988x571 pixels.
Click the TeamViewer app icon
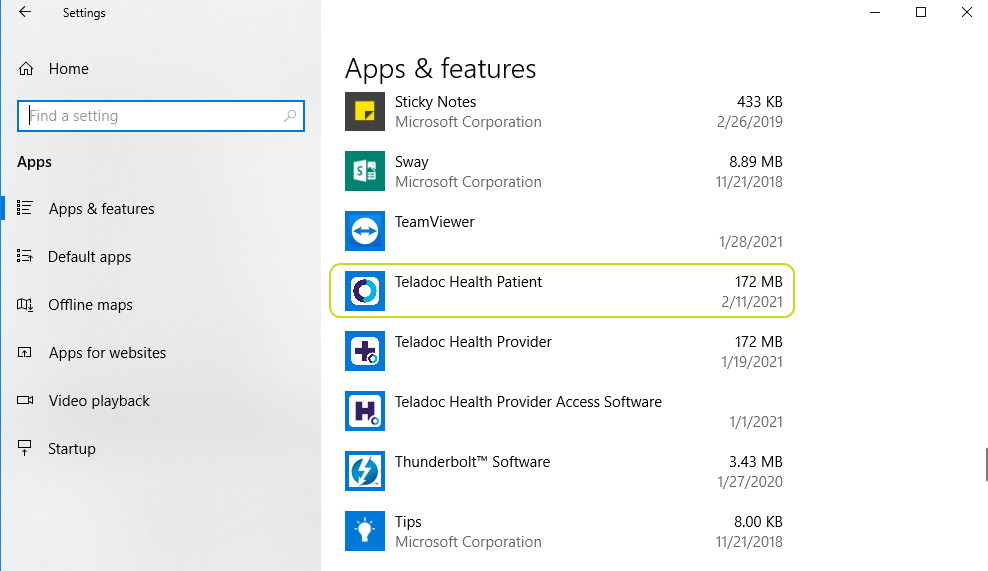click(365, 231)
